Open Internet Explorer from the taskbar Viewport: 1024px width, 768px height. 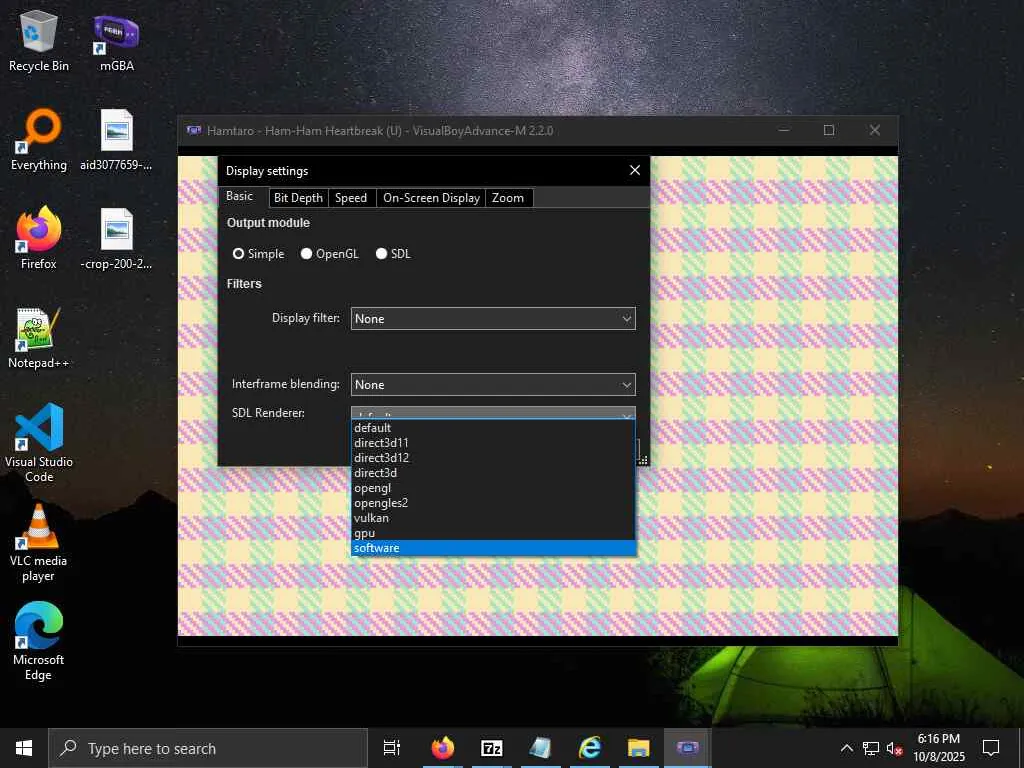pyautogui.click(x=590, y=748)
